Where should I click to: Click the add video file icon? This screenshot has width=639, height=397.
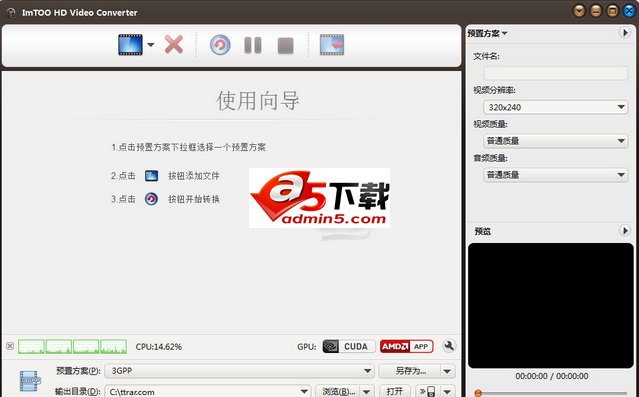click(x=130, y=45)
